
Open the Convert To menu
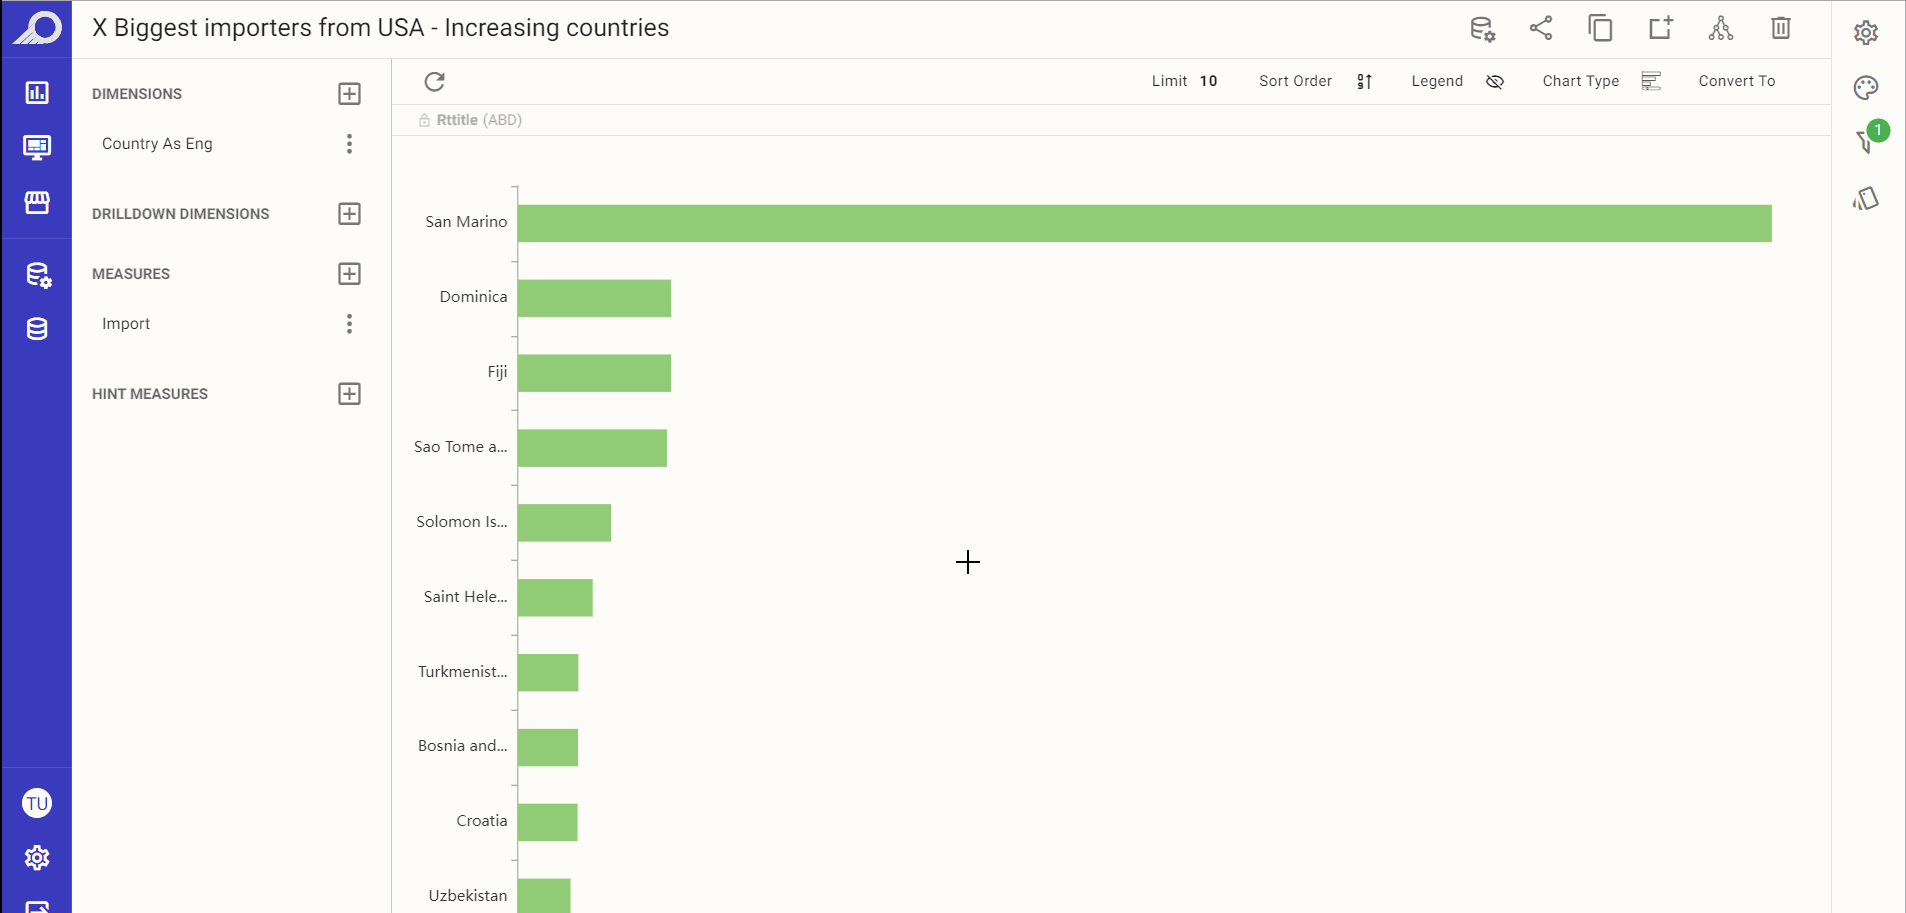(x=1737, y=81)
